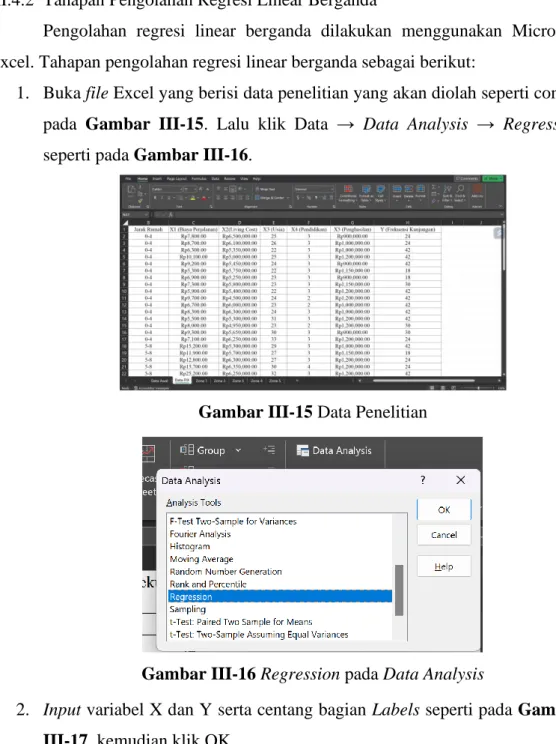Viewport: 556px width, 744px height.
Task: Select the highlighted Regression entry
Action: [x=280, y=596]
